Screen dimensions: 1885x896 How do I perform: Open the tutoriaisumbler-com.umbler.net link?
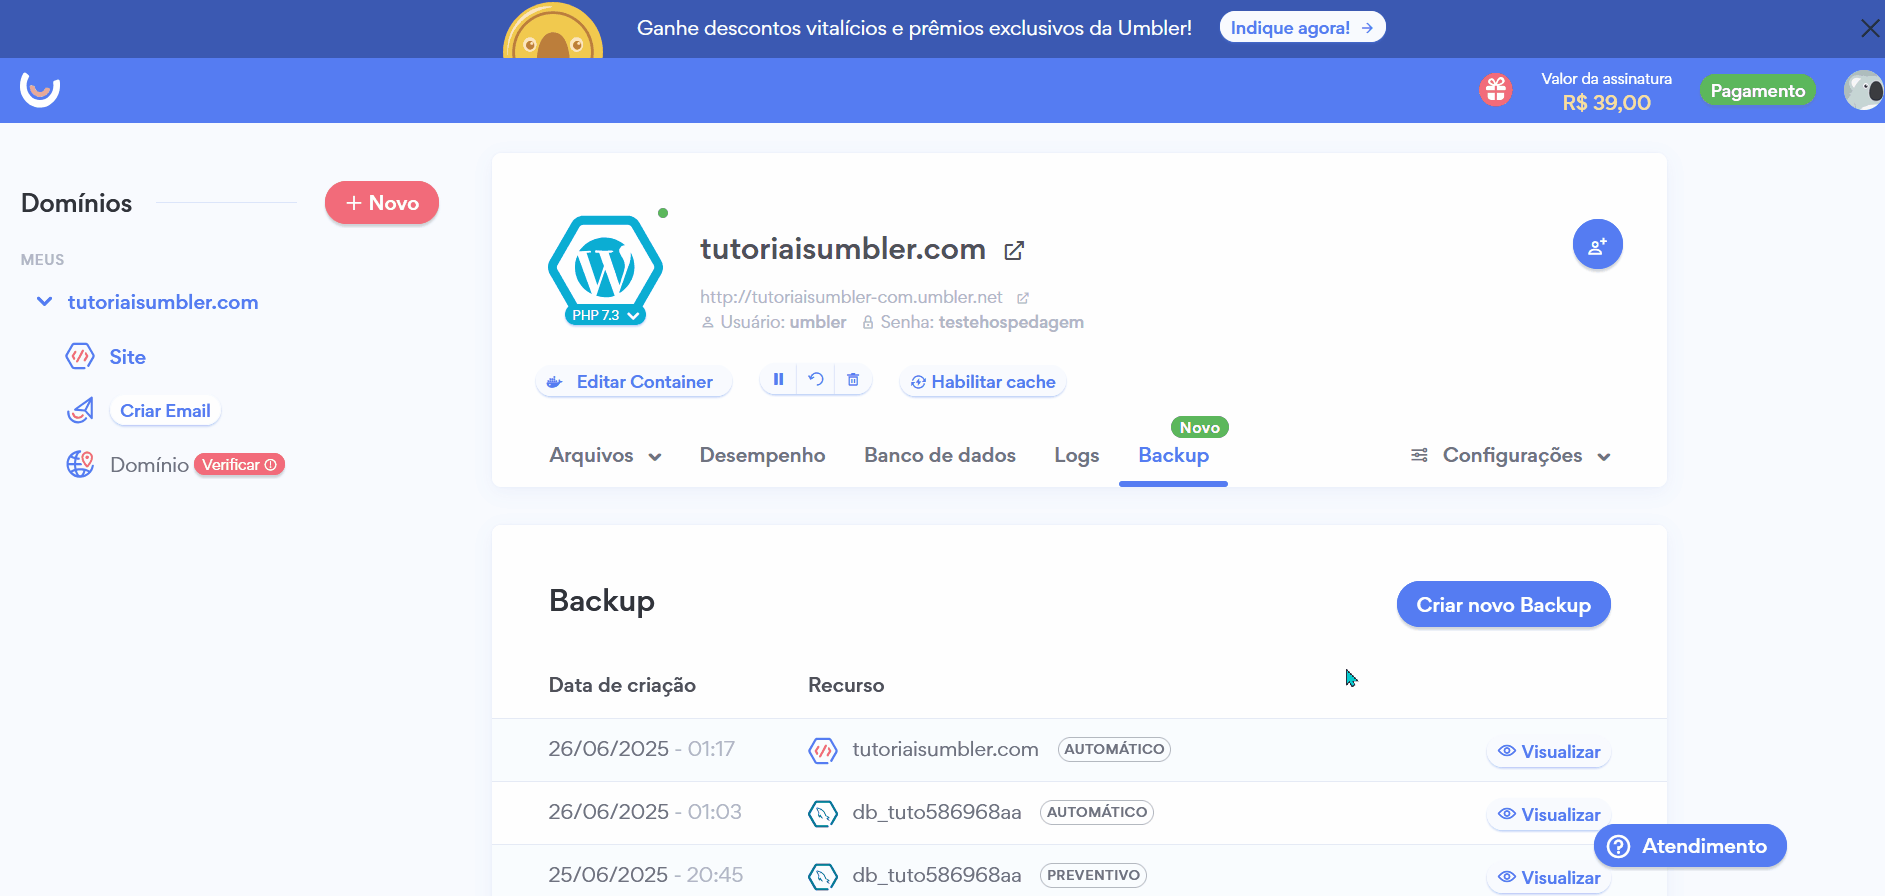tap(851, 297)
